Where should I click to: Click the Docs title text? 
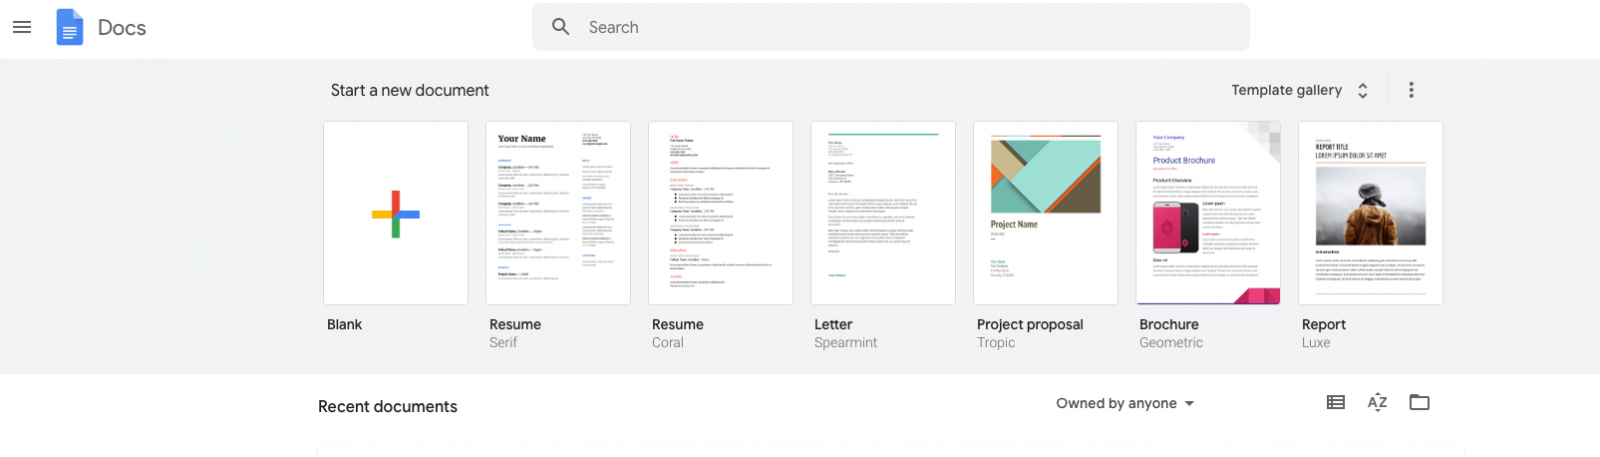(122, 28)
